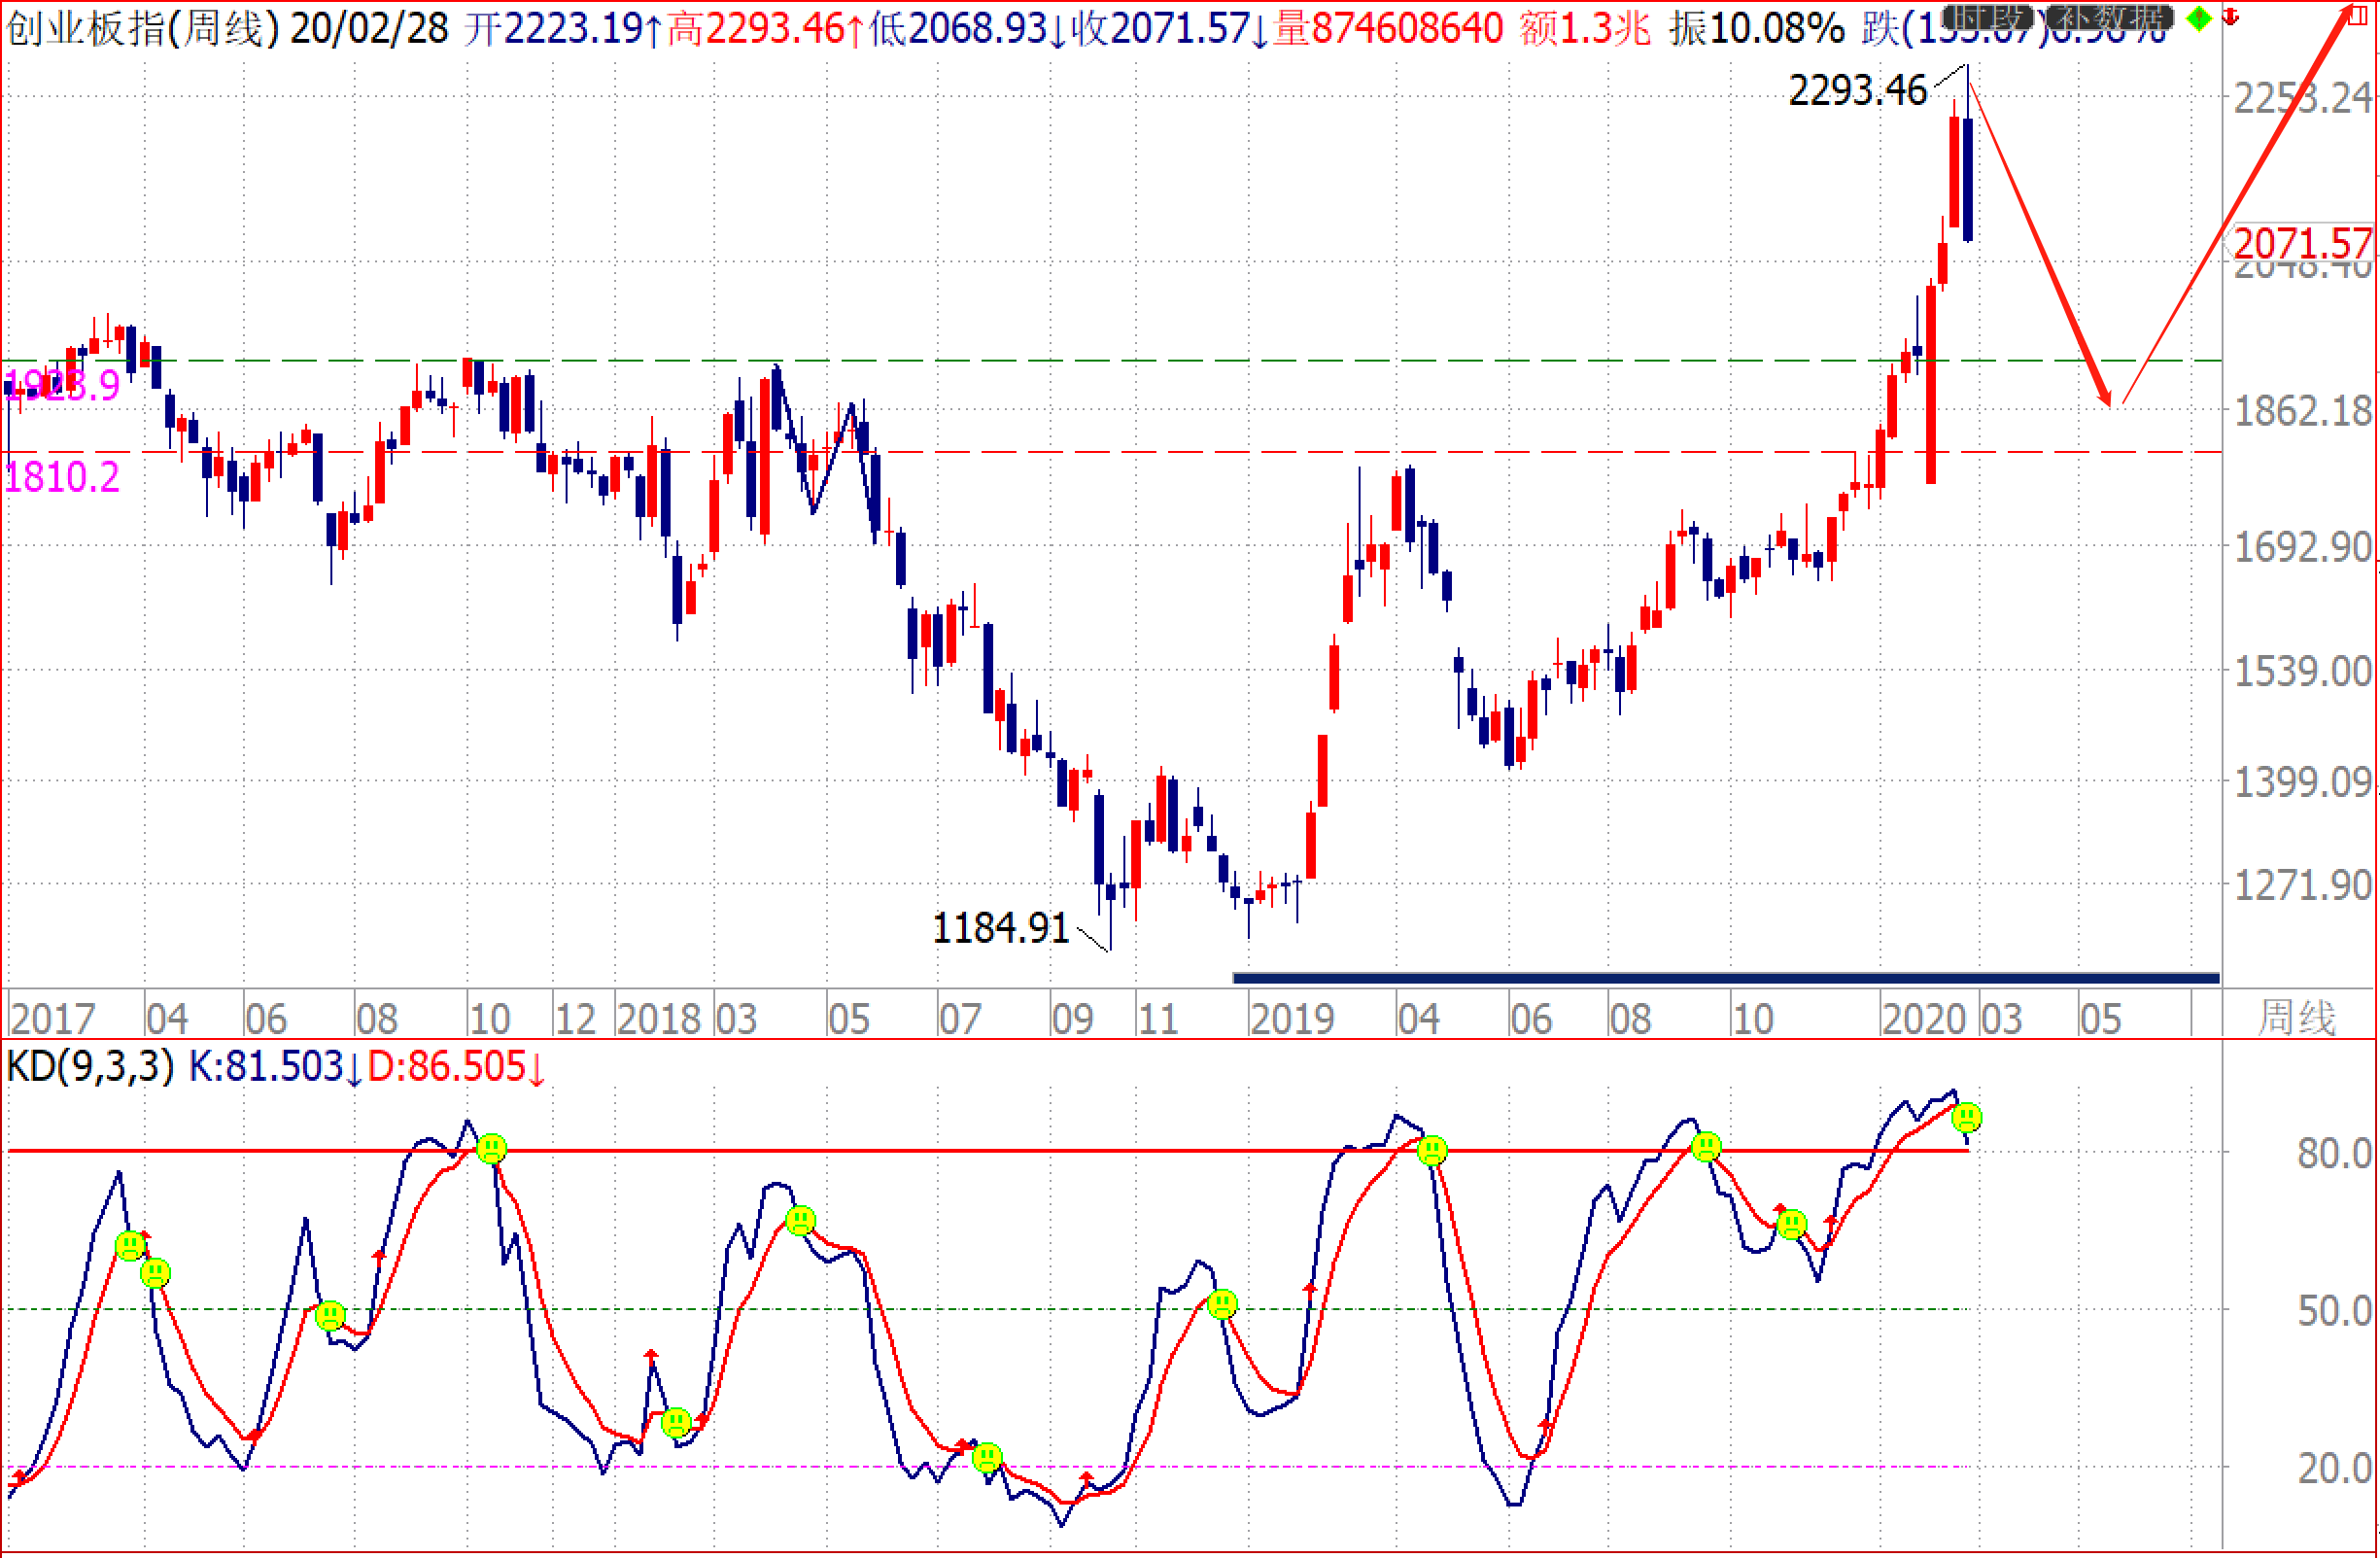Click the low price 低2068.93
Viewport: 2380px width, 1558px height.
click(968, 28)
